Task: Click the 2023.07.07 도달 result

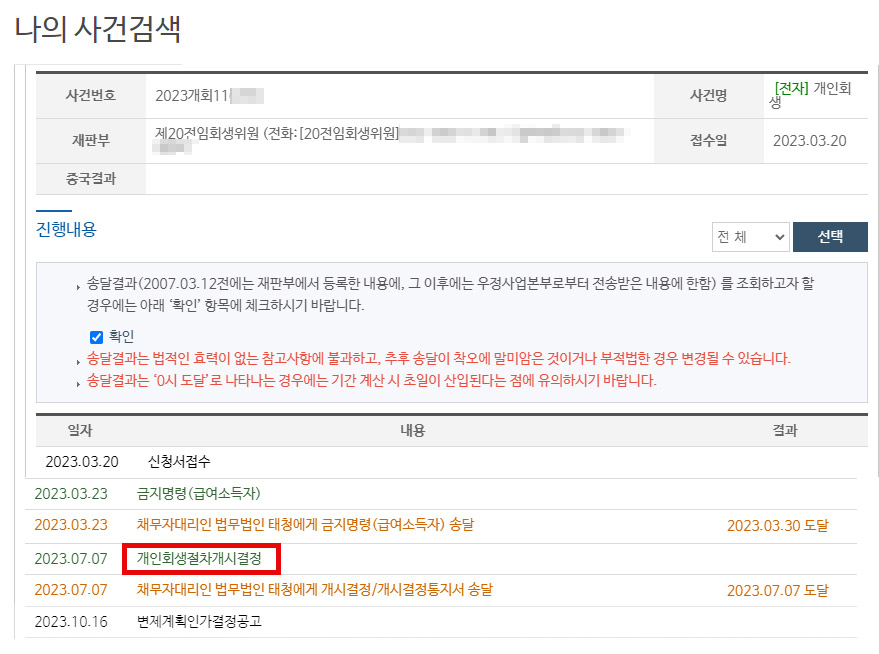Action: [777, 591]
